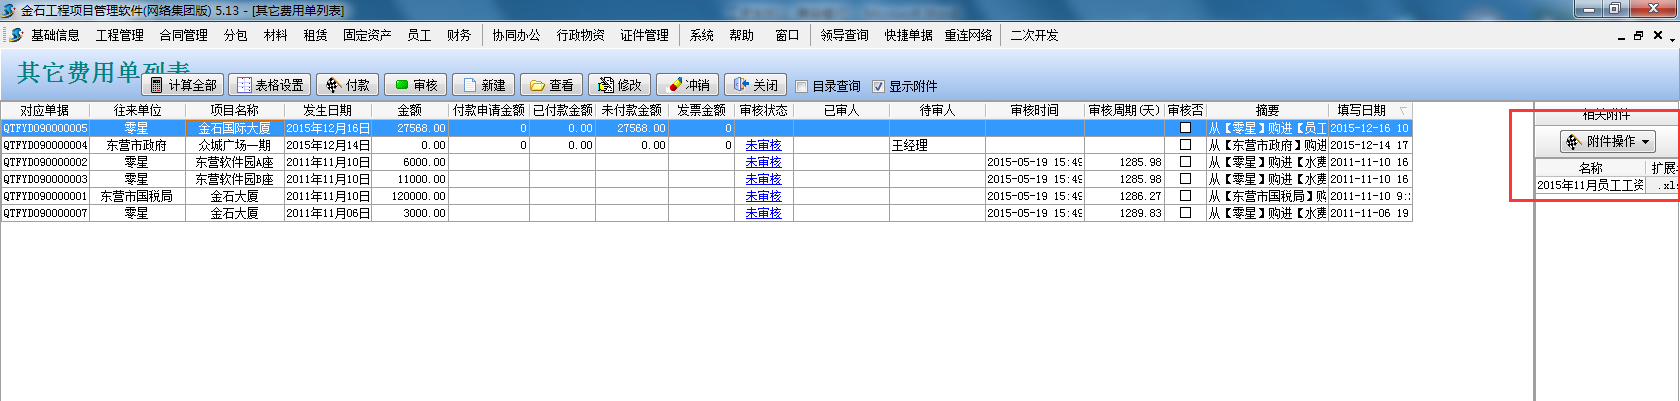Click the 填写日期 column sort arrow
Viewport: 1680px width, 401px height.
coord(1403,111)
